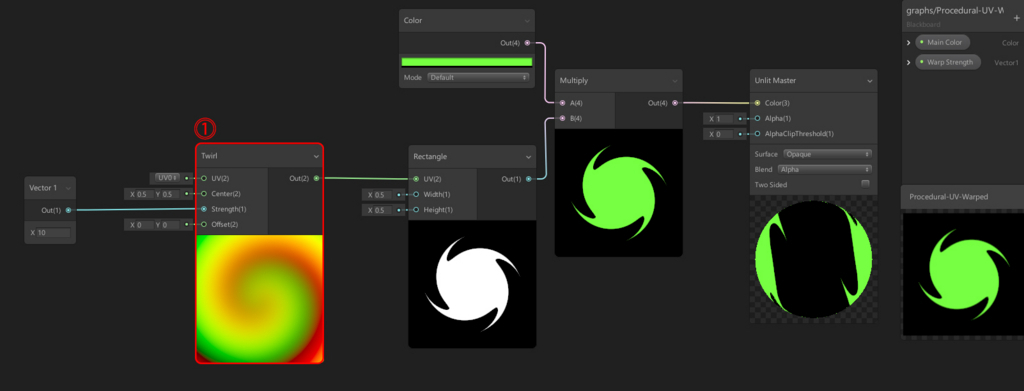The width and height of the screenshot is (1024, 391).
Task: Expand the Main Color property arrow
Action: pos(908,43)
